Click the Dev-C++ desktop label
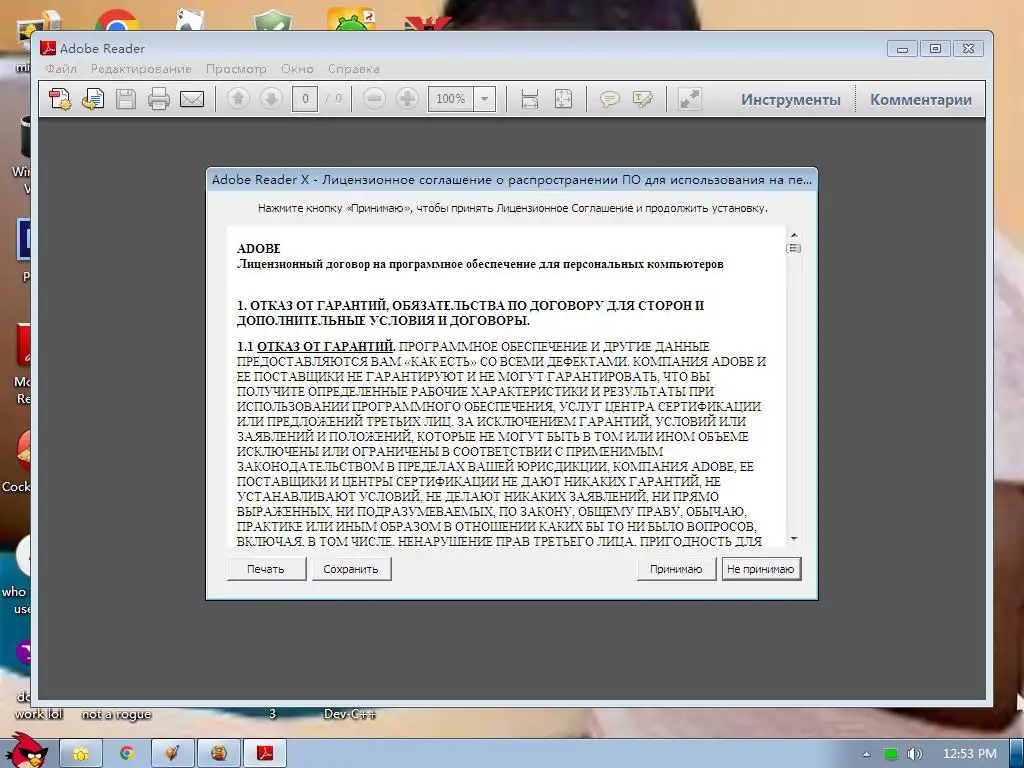1024x768 pixels. click(350, 714)
